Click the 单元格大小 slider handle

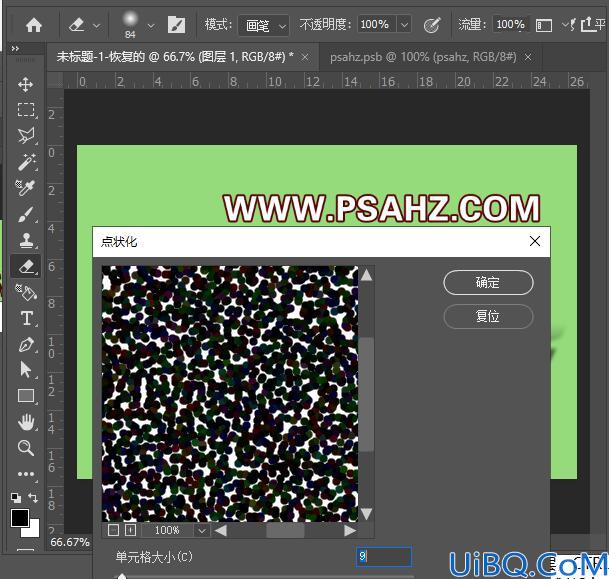click(122, 576)
